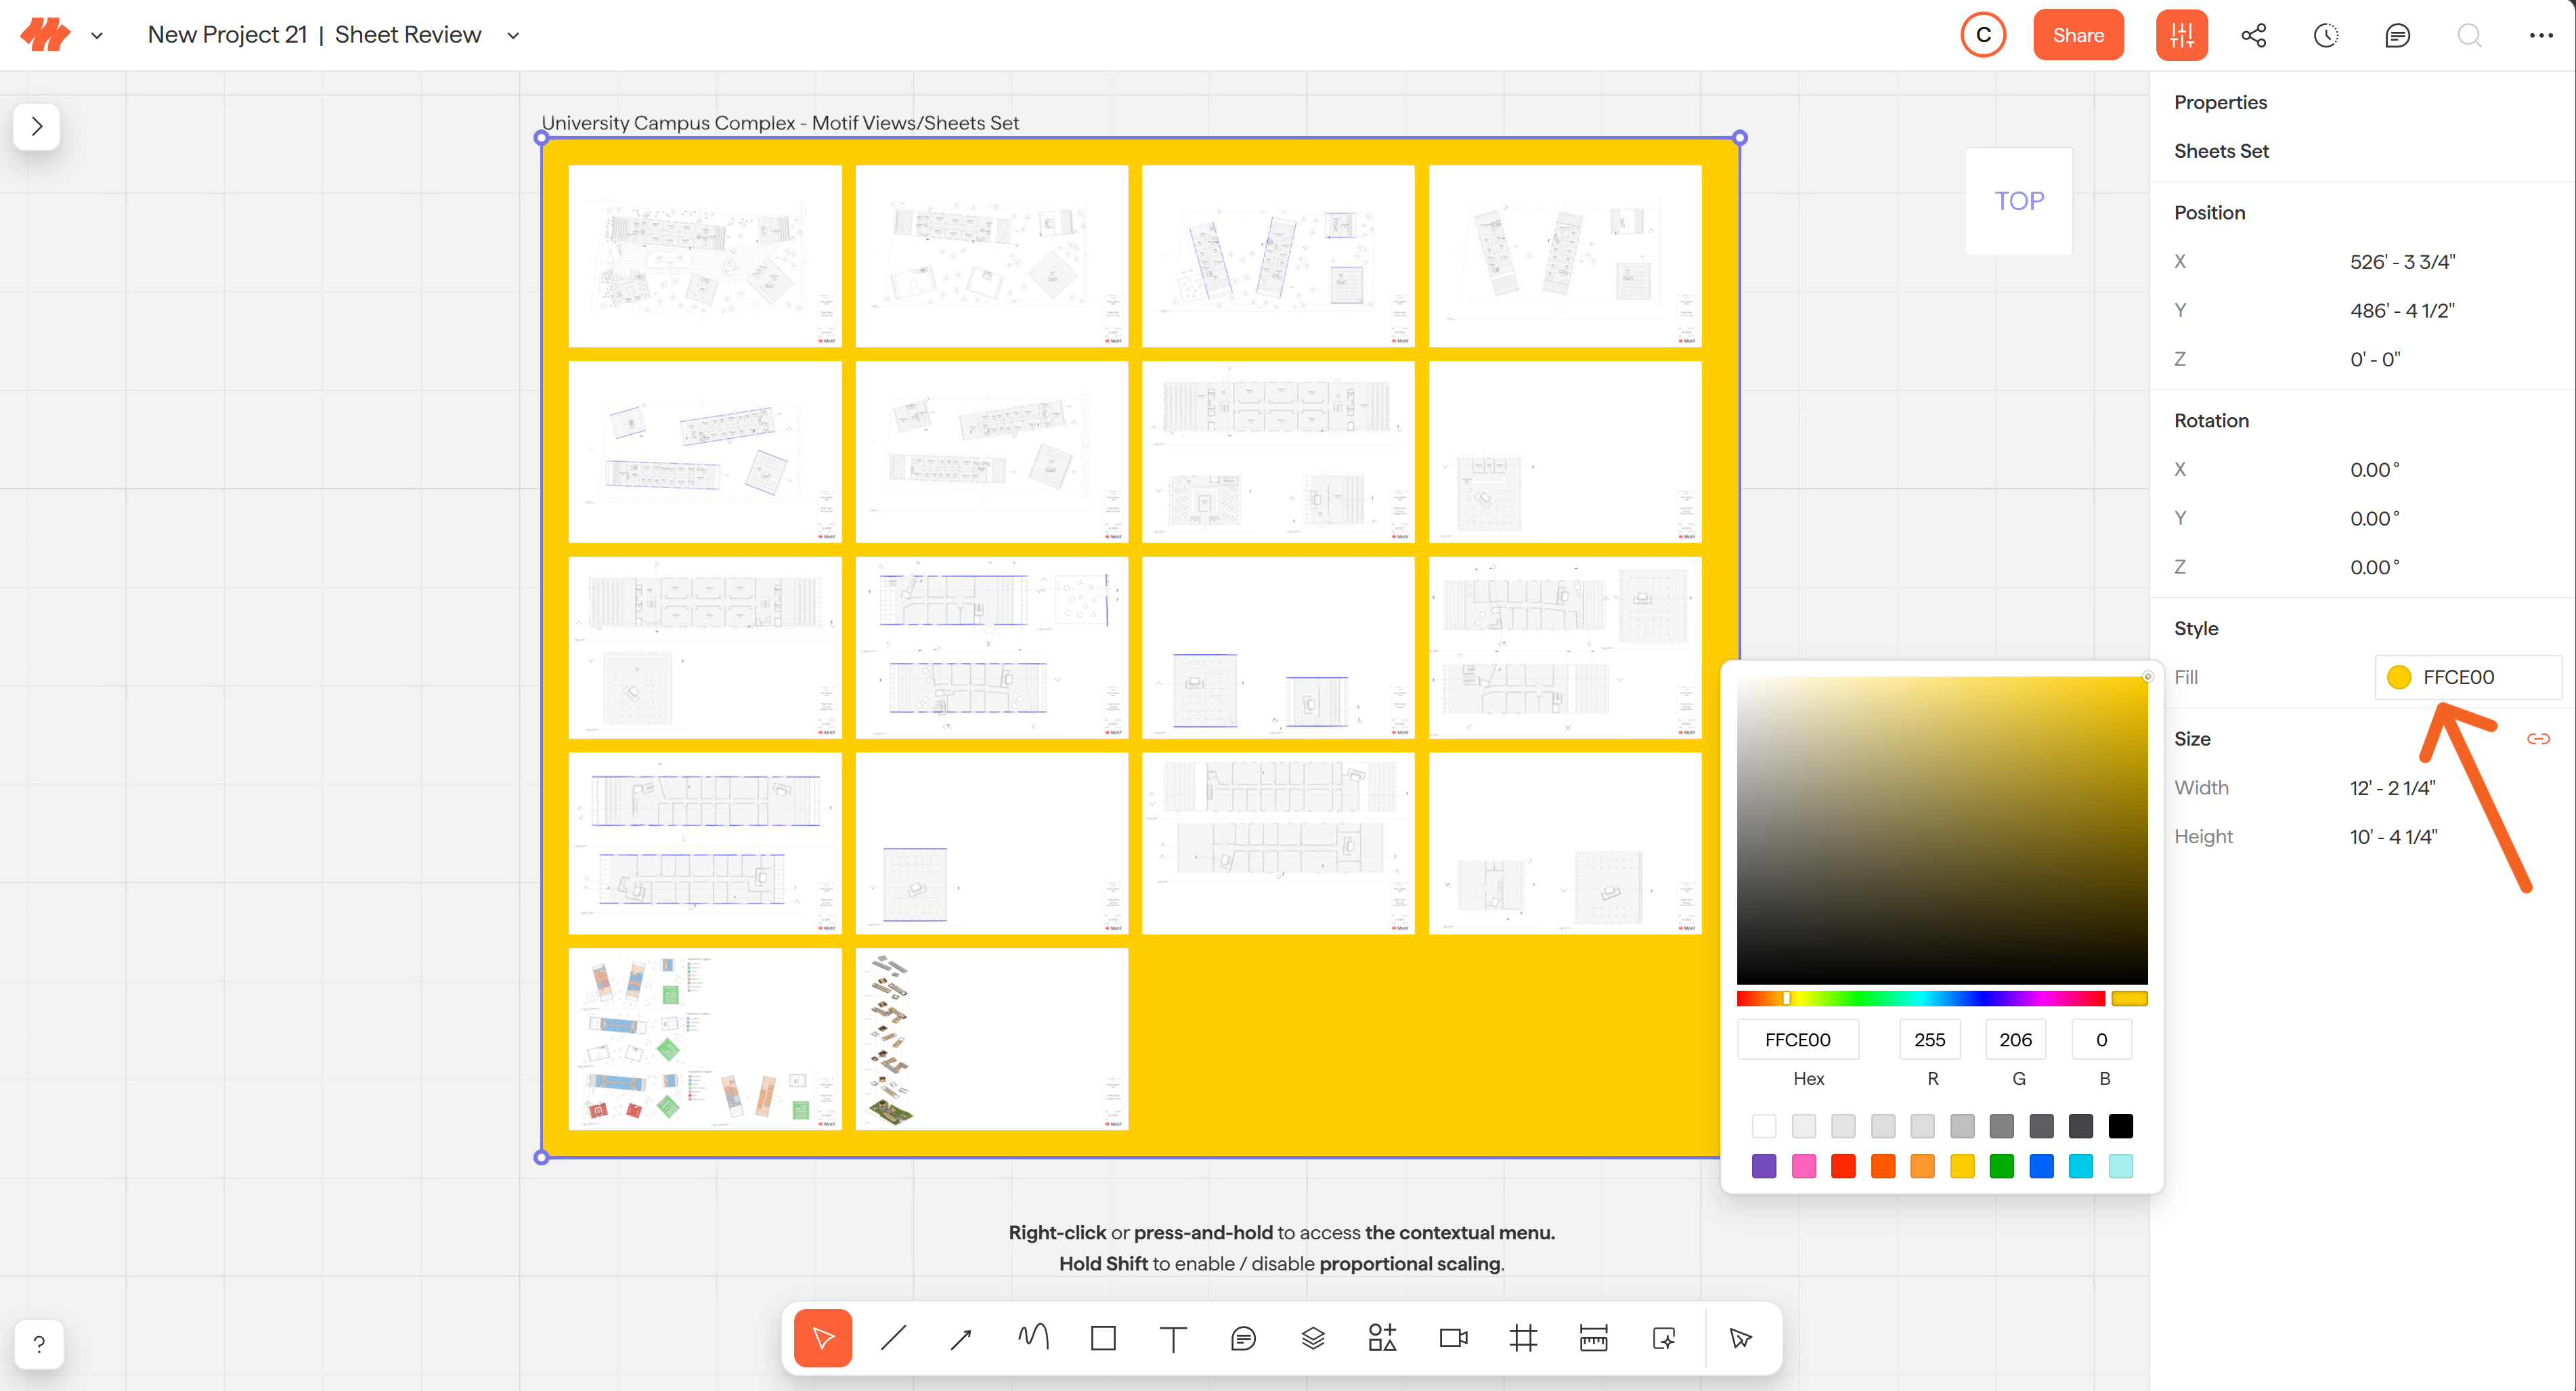Open the help question mark button
Viewport: 2576px width, 1391px height.
tap(39, 1344)
